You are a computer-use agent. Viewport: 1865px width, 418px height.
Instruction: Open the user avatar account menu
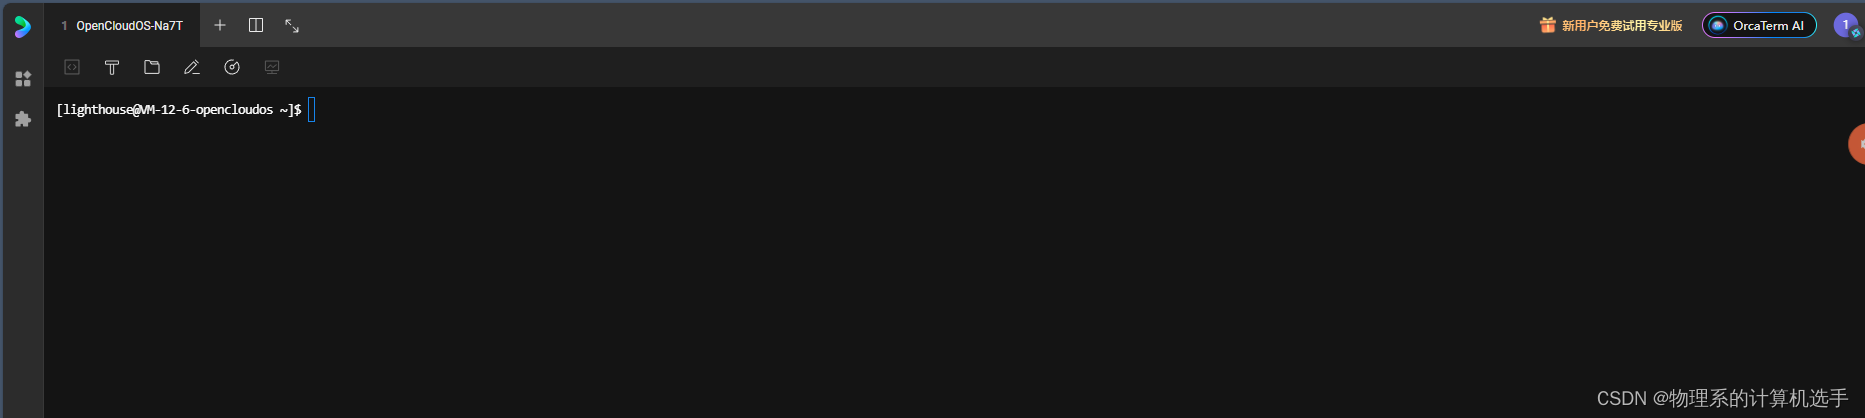point(1846,26)
